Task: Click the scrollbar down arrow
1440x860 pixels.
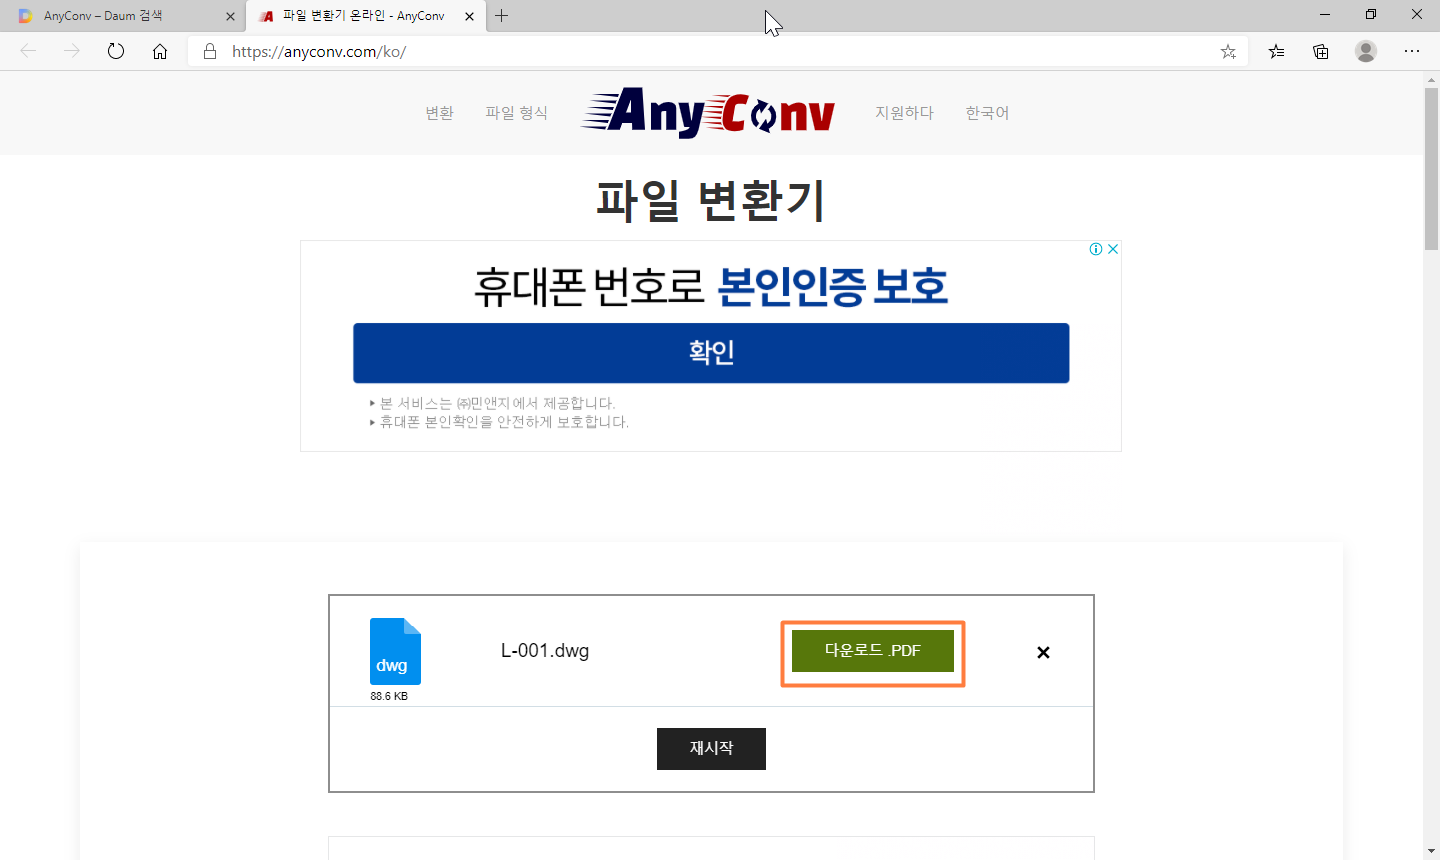Action: [x=1431, y=851]
